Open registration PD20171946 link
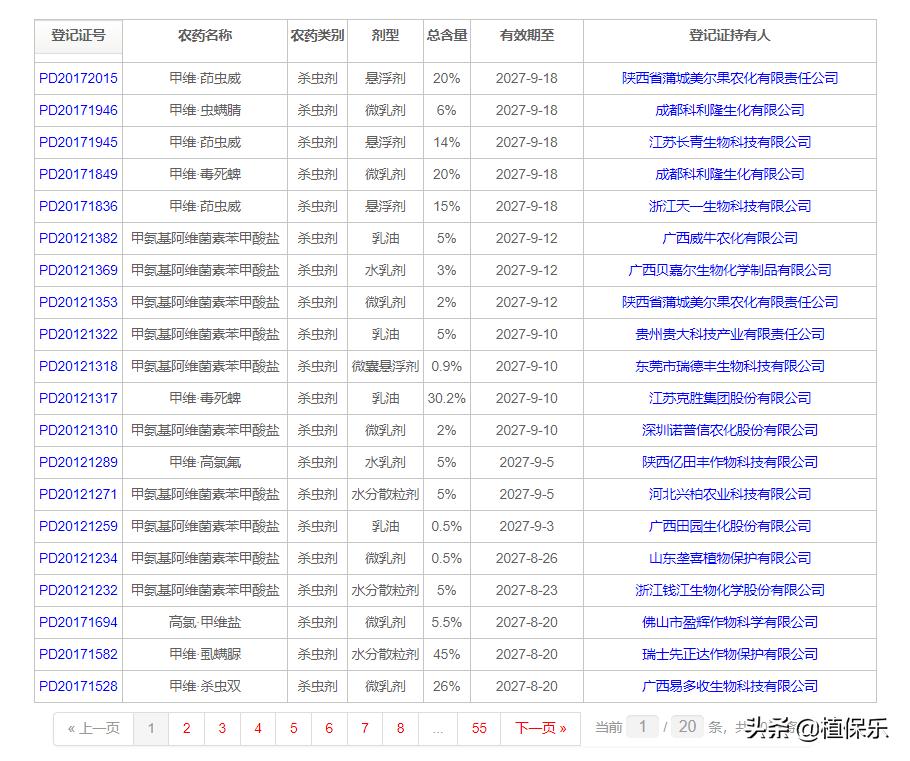The height and width of the screenshot is (761, 910). [78, 110]
